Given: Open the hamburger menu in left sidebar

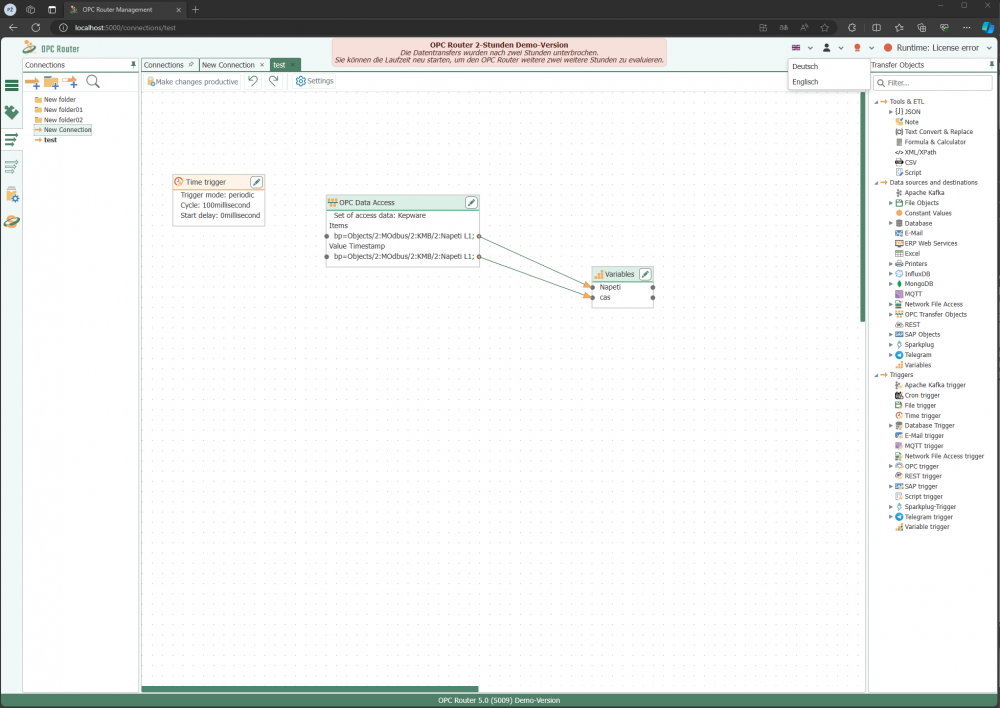Looking at the screenshot, I should pos(11,85).
